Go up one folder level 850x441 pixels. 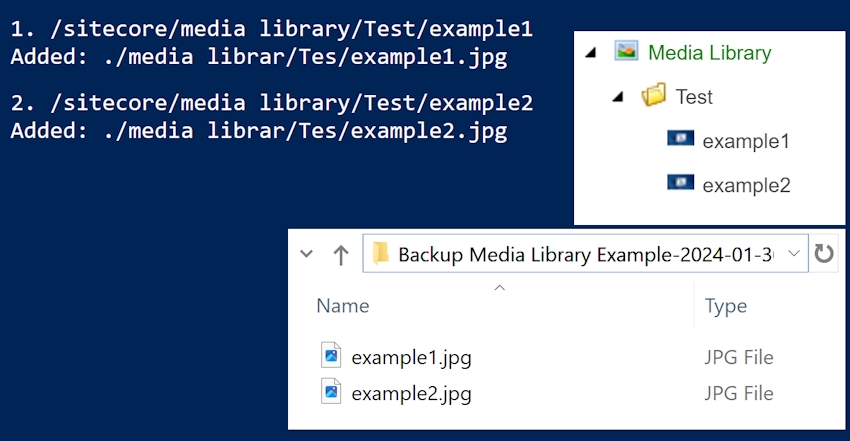pos(341,254)
